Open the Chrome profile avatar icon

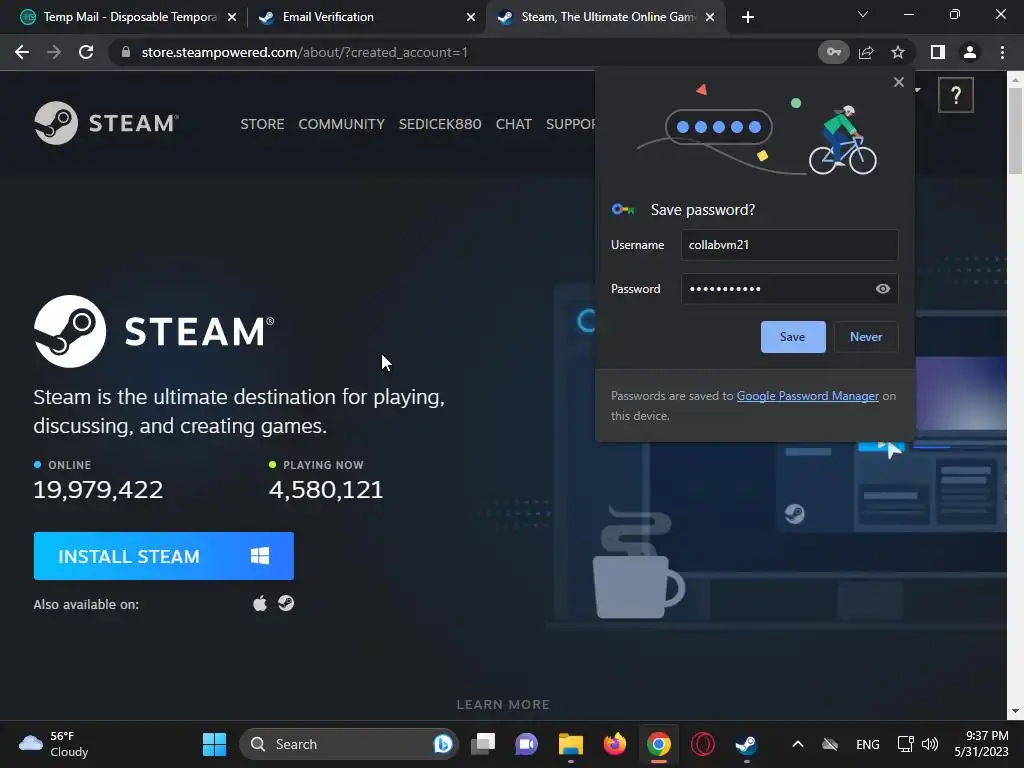click(969, 52)
